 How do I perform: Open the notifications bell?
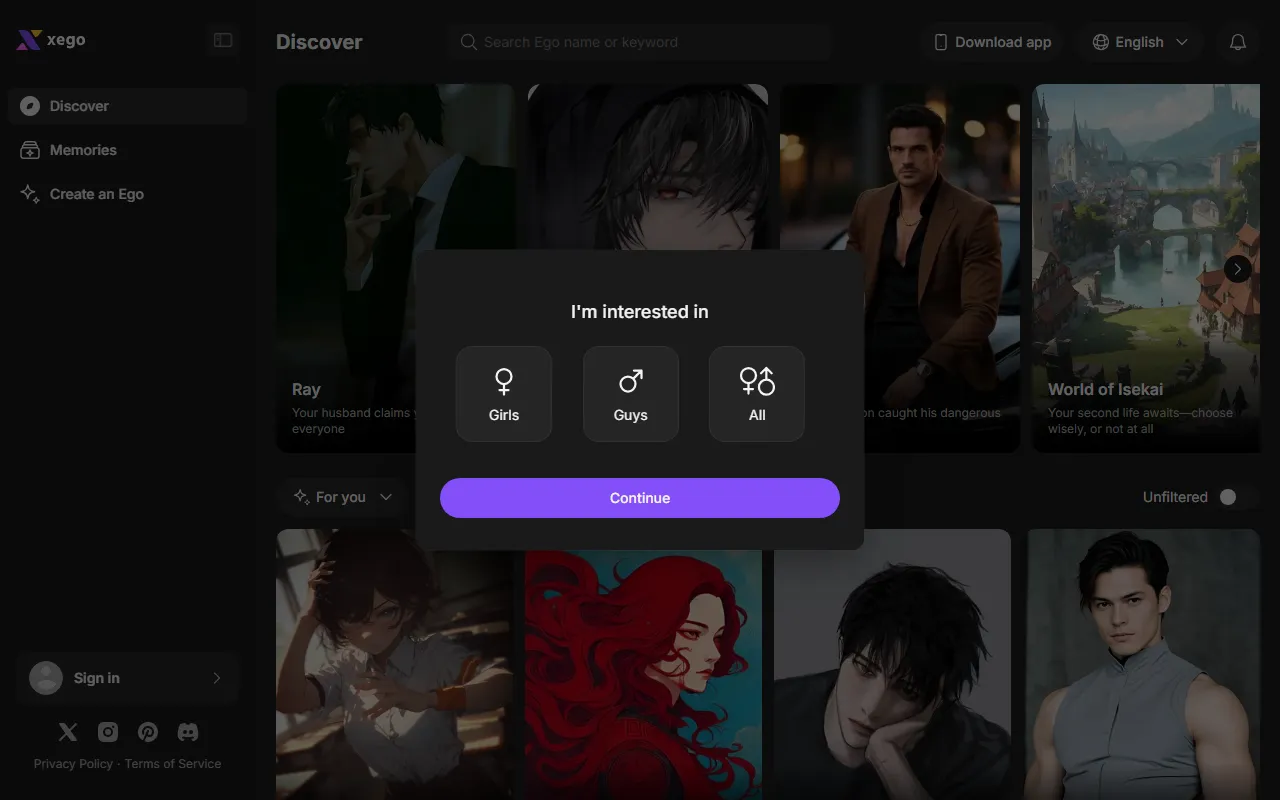[1238, 42]
